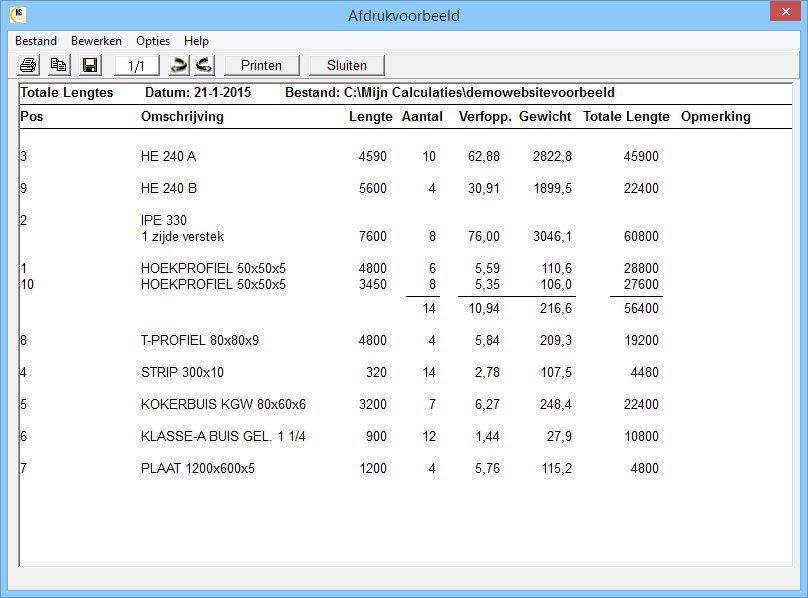This screenshot has width=808, height=598.
Task: Select HOEKPROFIEL 50x50x5 in Pos 10 row
Action: pos(213,284)
